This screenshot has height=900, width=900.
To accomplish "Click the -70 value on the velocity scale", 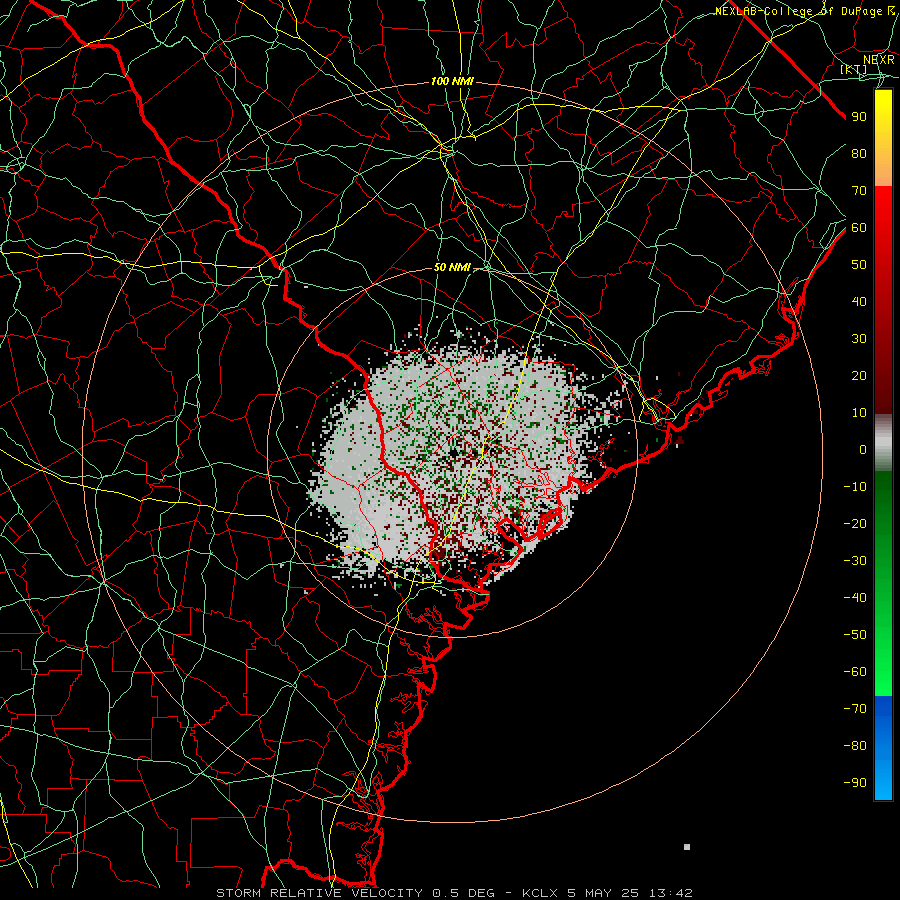I will 855,709.
